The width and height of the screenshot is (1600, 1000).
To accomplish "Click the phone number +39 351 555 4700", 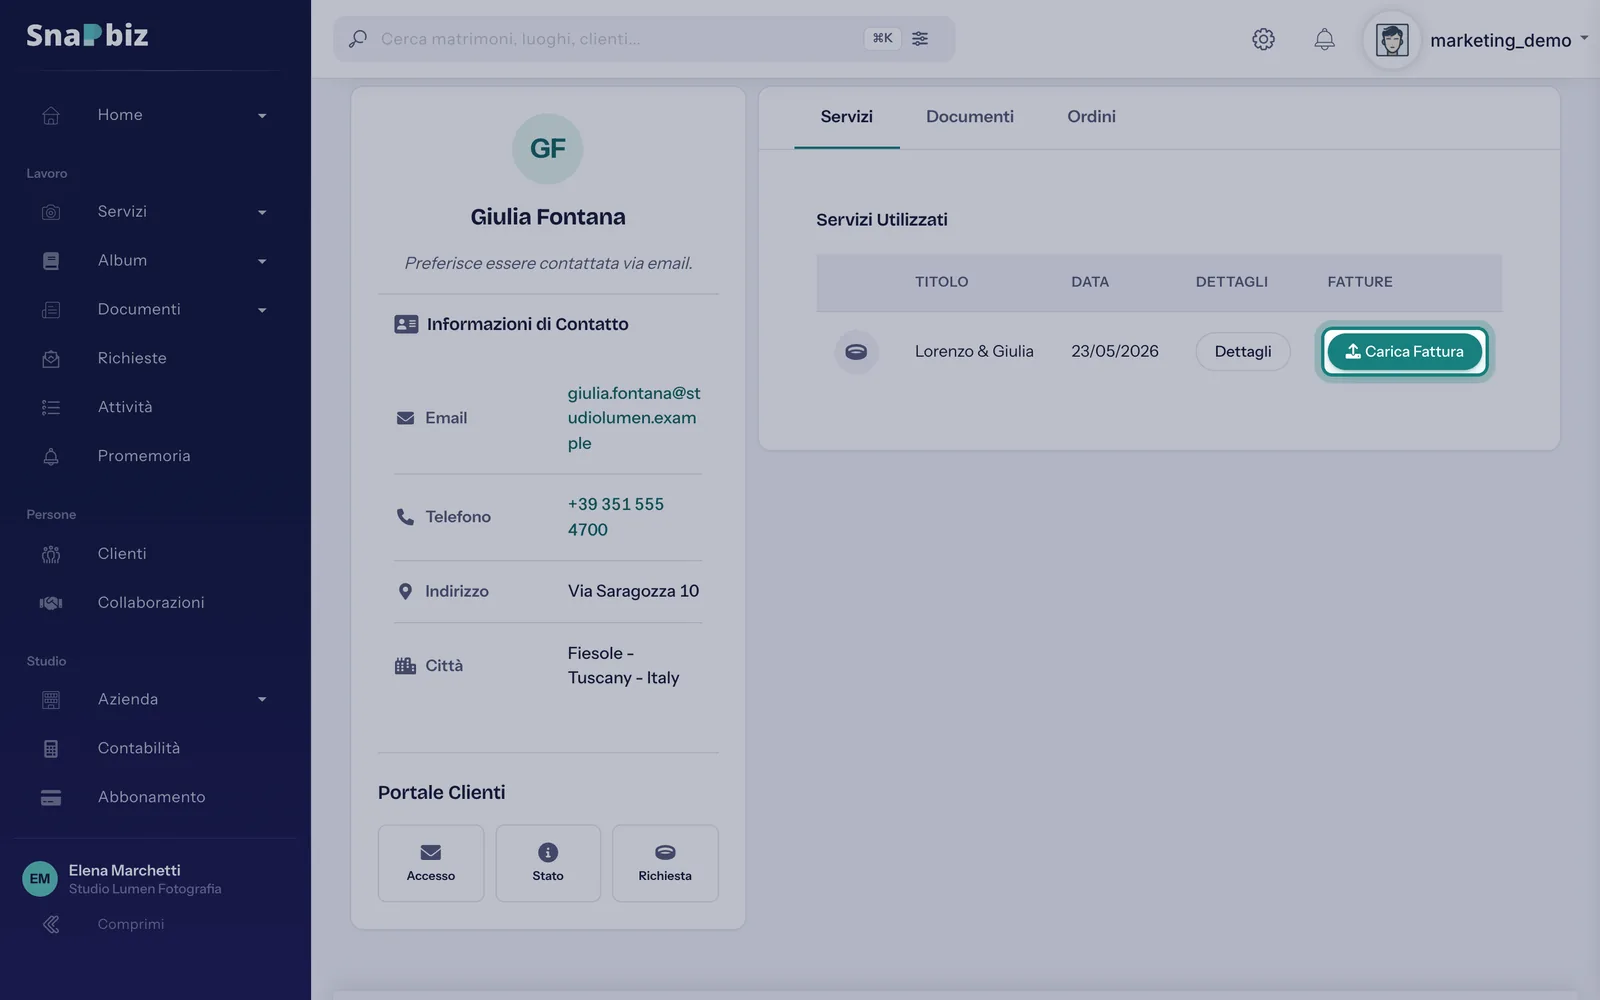I will pyautogui.click(x=616, y=517).
